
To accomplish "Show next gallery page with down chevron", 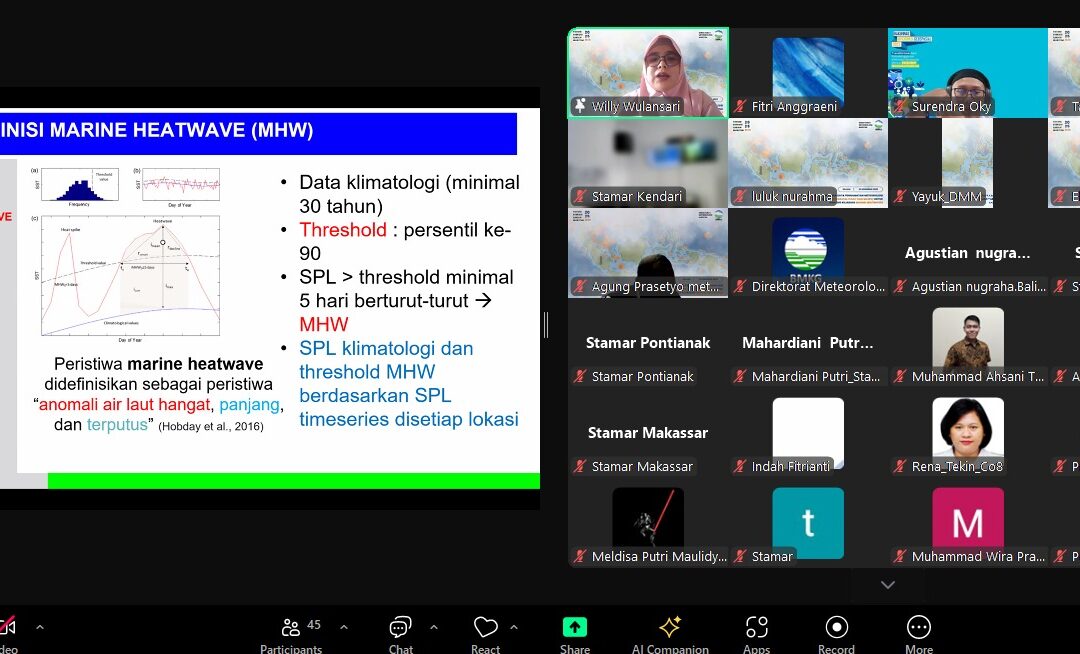I will pos(888,584).
